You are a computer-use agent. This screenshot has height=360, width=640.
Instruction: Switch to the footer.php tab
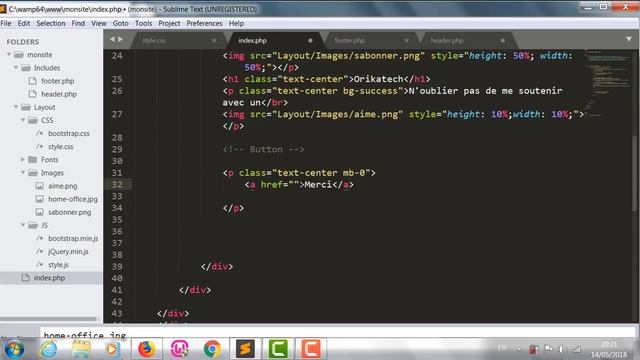[349, 40]
